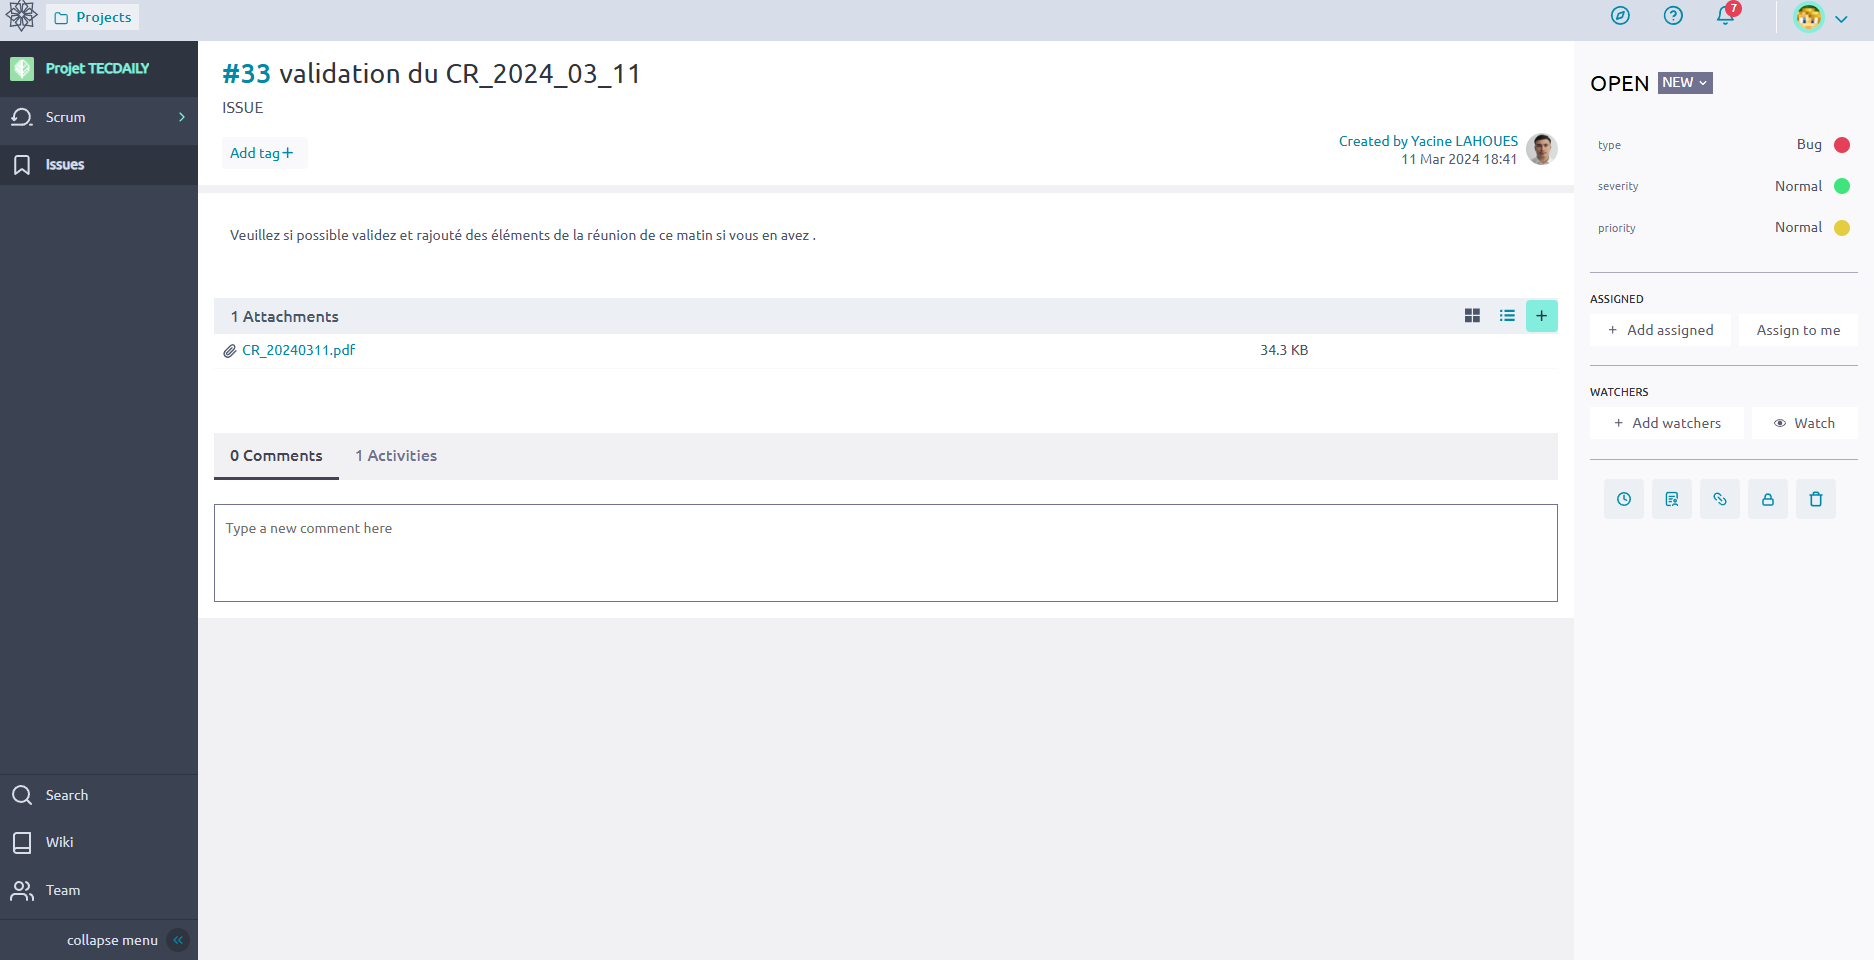Expand the user avatar menu chevron

click(x=1841, y=18)
